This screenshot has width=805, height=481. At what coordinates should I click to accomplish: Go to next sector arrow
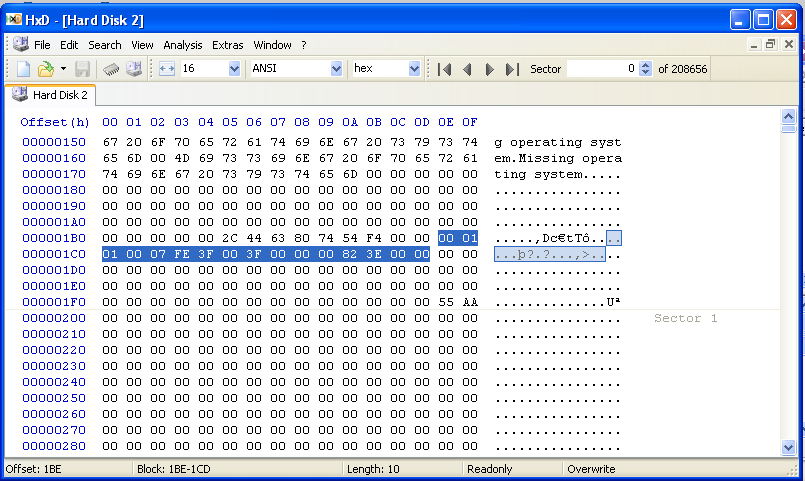(489, 69)
